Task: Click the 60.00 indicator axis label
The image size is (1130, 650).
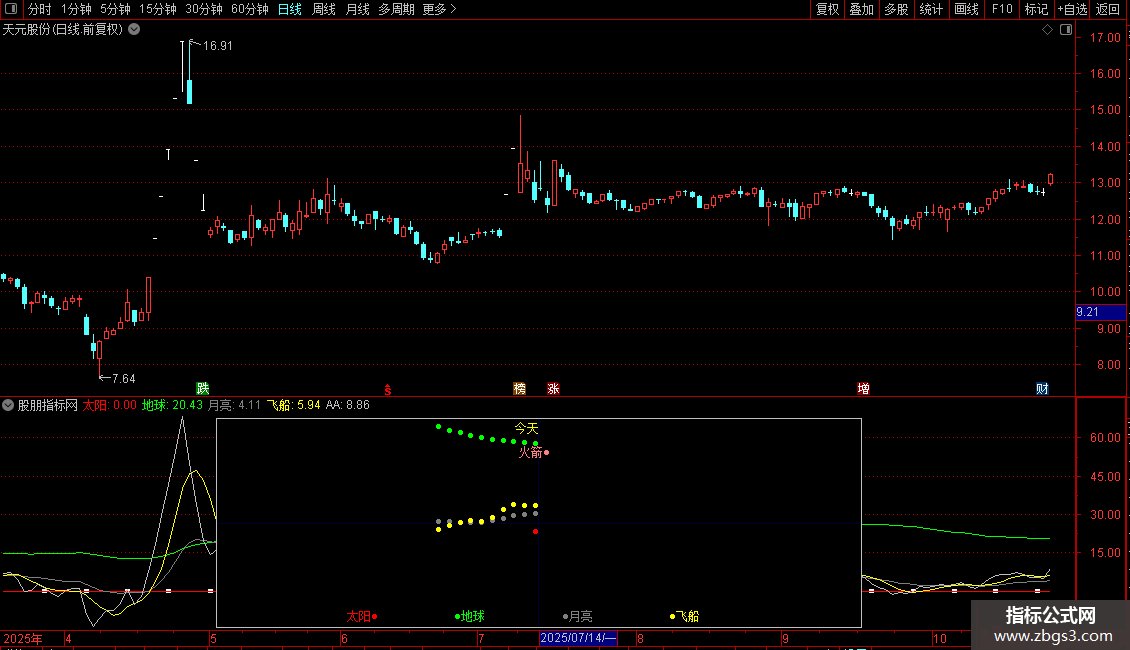Action: [1105, 437]
